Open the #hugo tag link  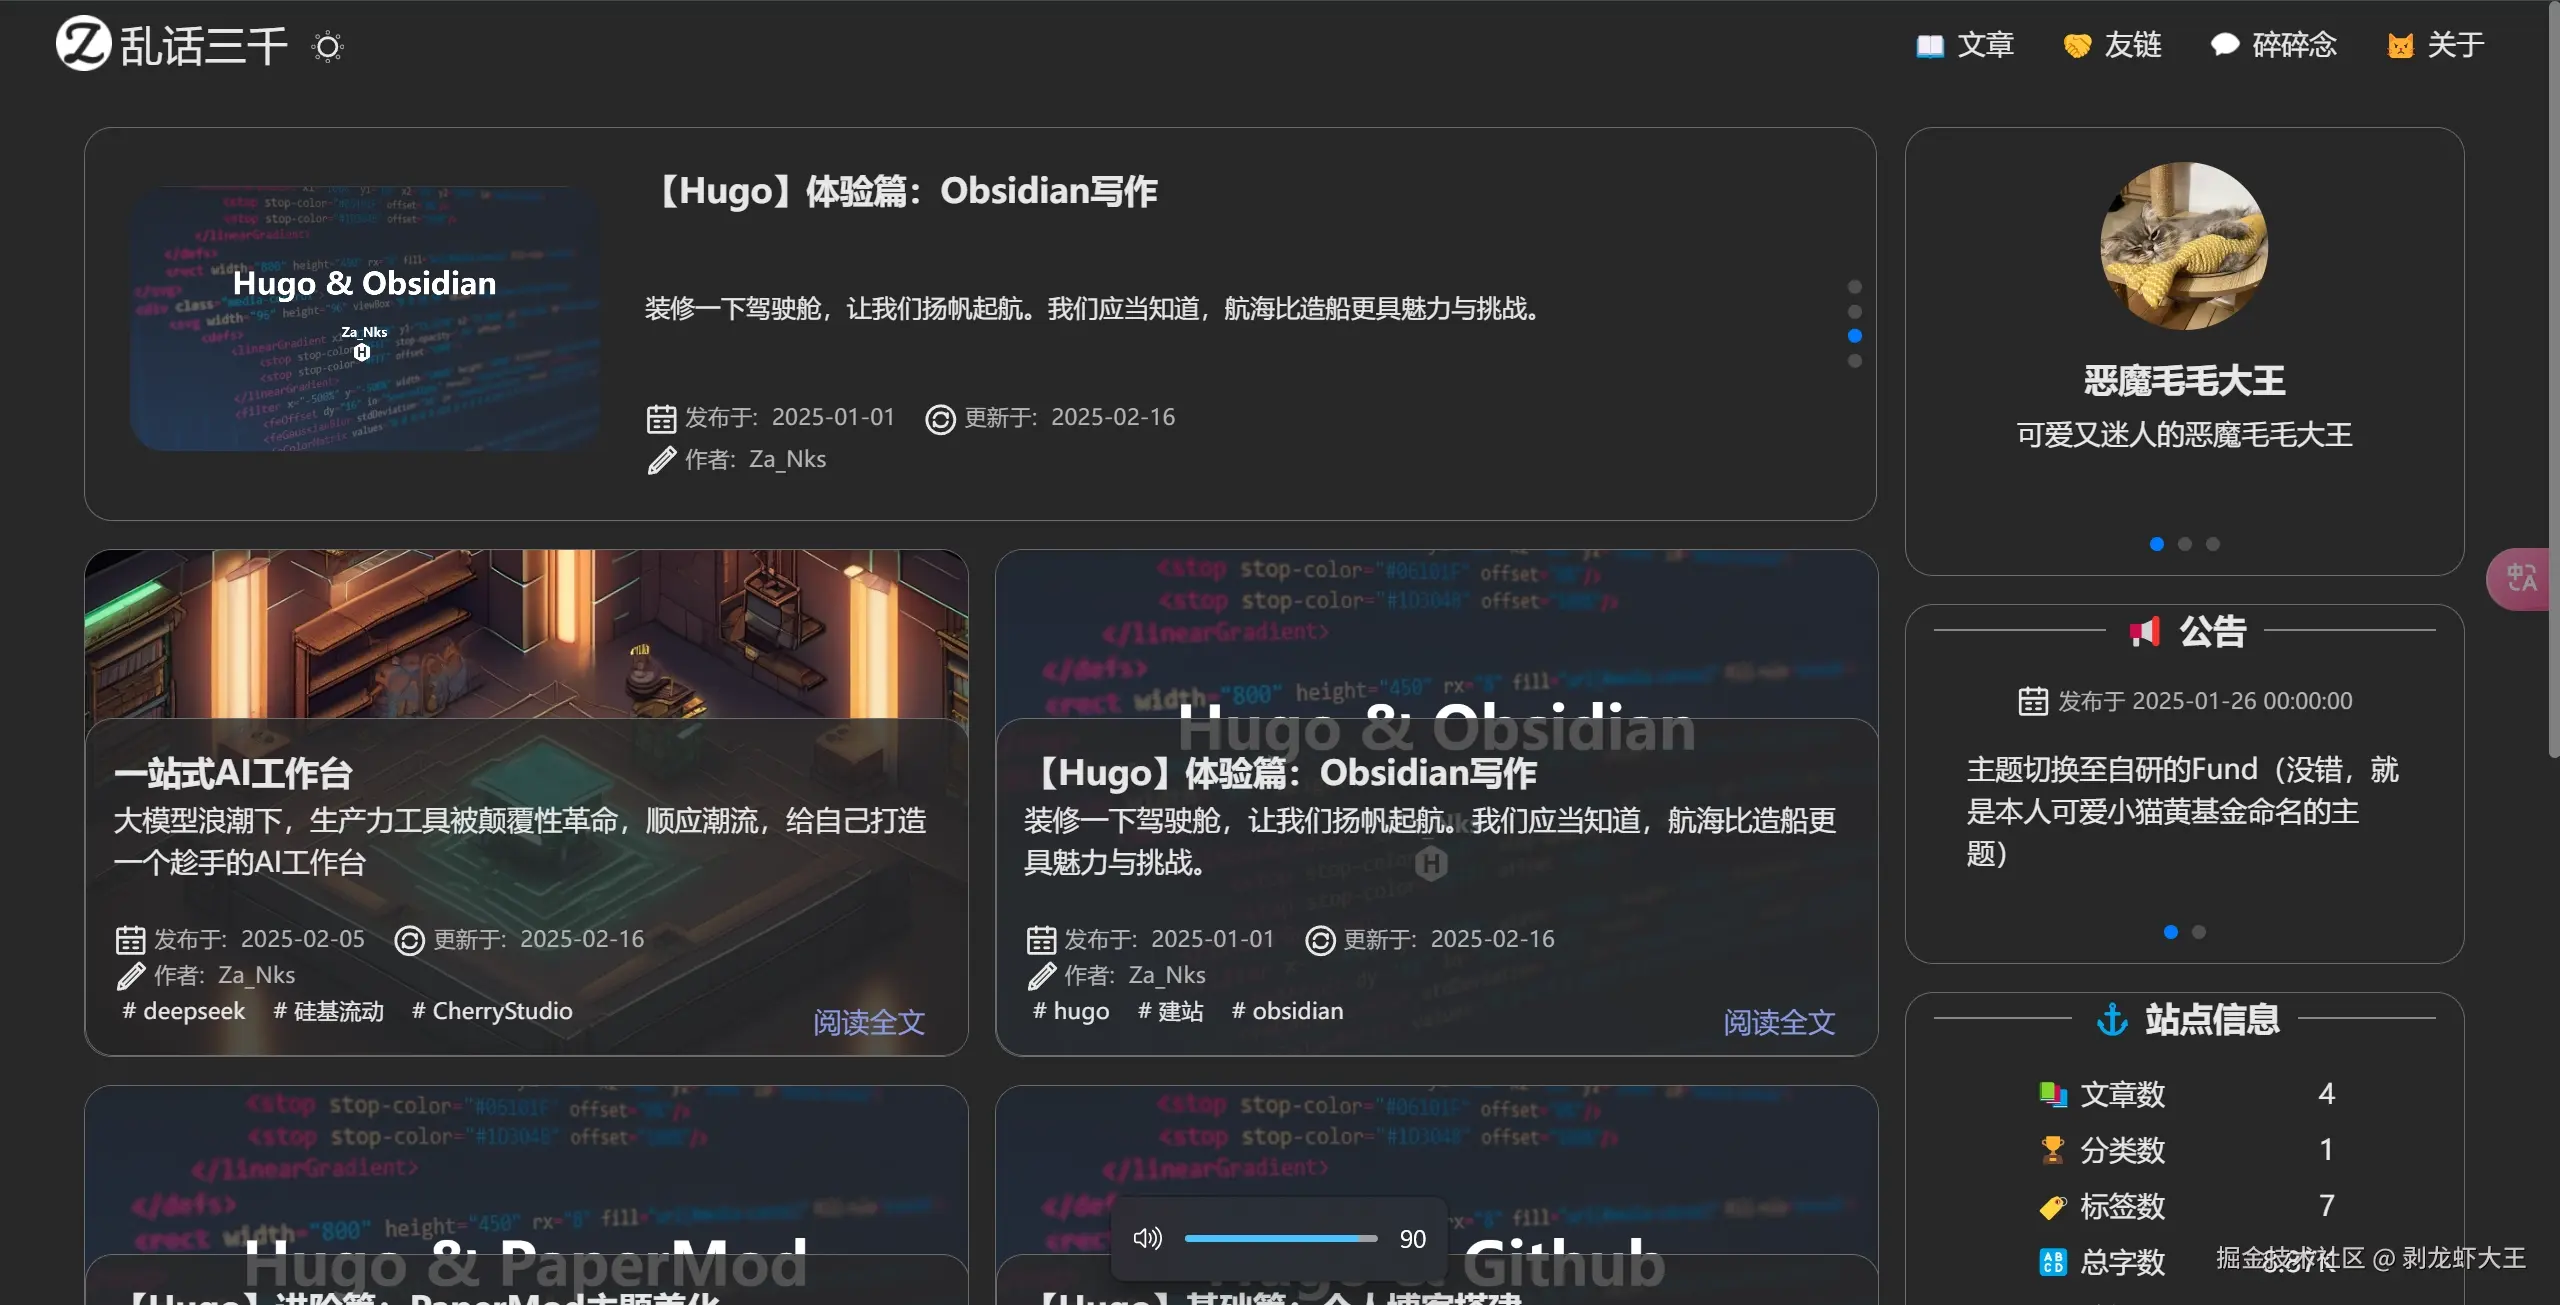[1070, 1010]
